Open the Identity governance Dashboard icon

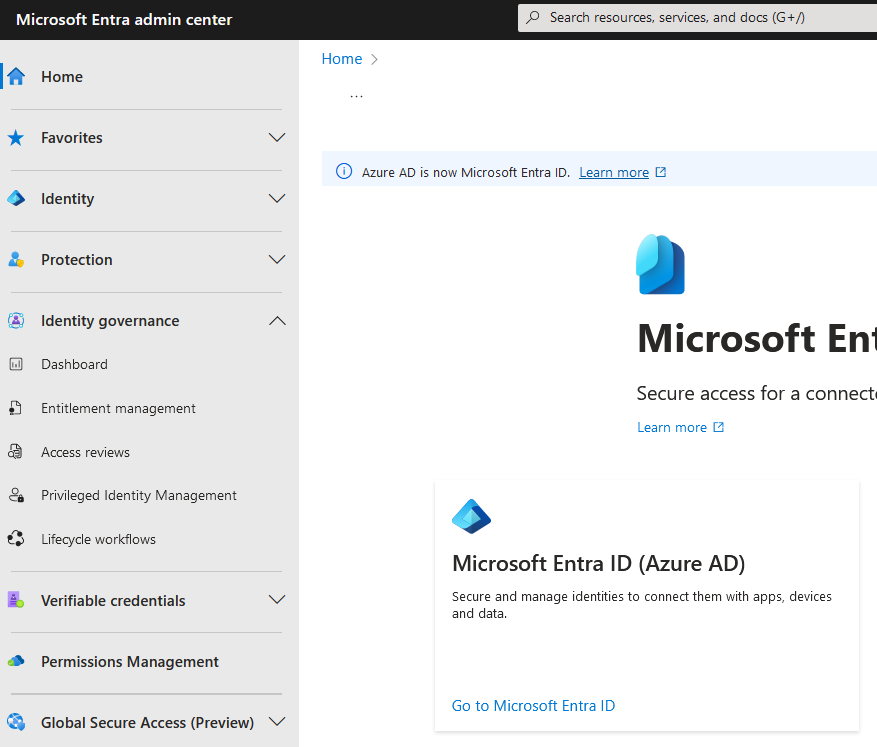click(16, 363)
